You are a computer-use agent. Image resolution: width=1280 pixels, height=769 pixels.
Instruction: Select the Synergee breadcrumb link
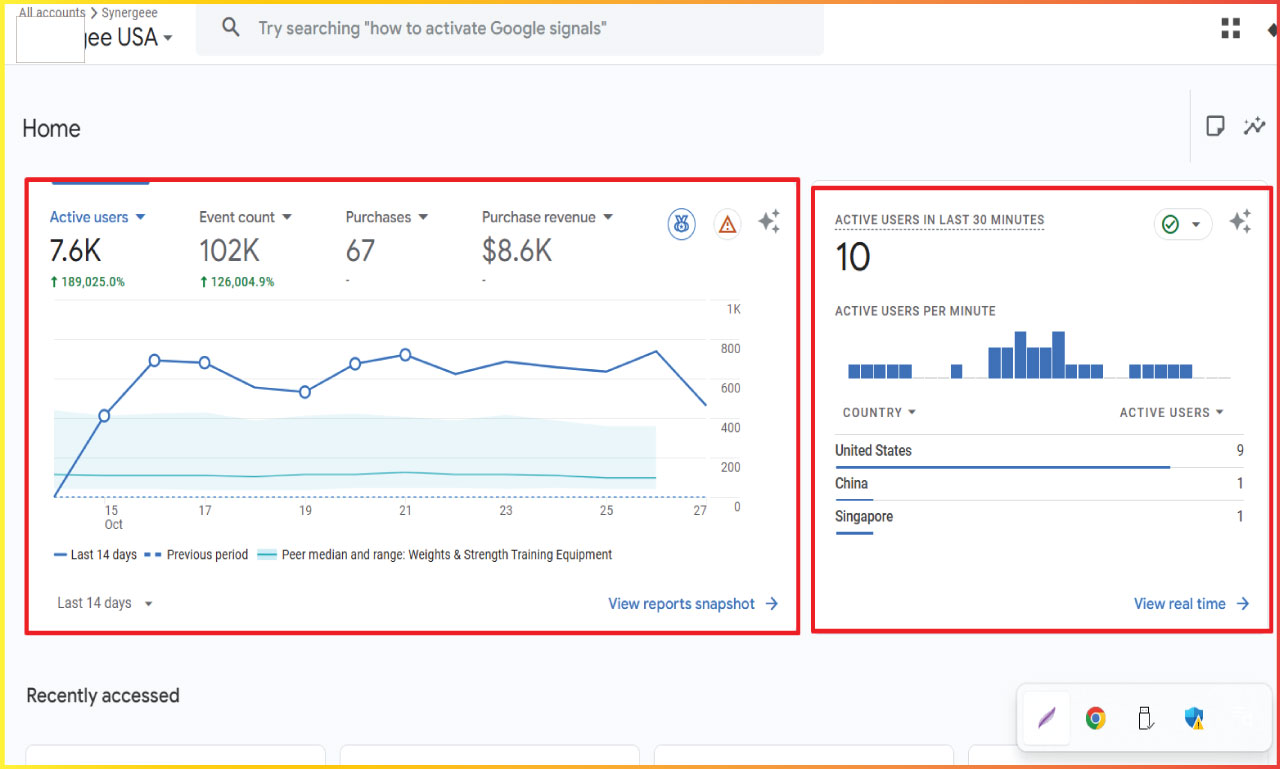(x=130, y=12)
